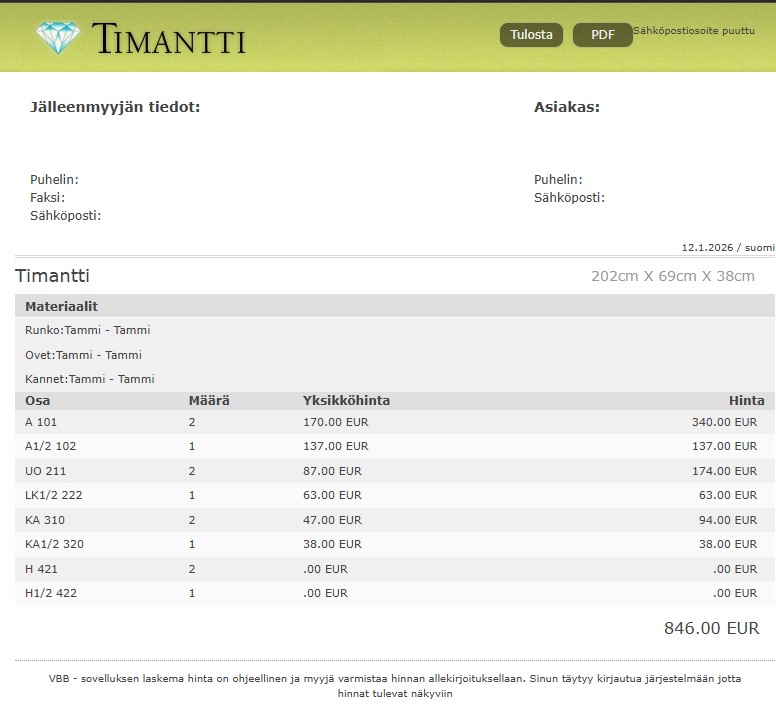Select the 'Jälleenmyyjän tiedot' heading
Screen dimensions: 776x717
click(115, 107)
